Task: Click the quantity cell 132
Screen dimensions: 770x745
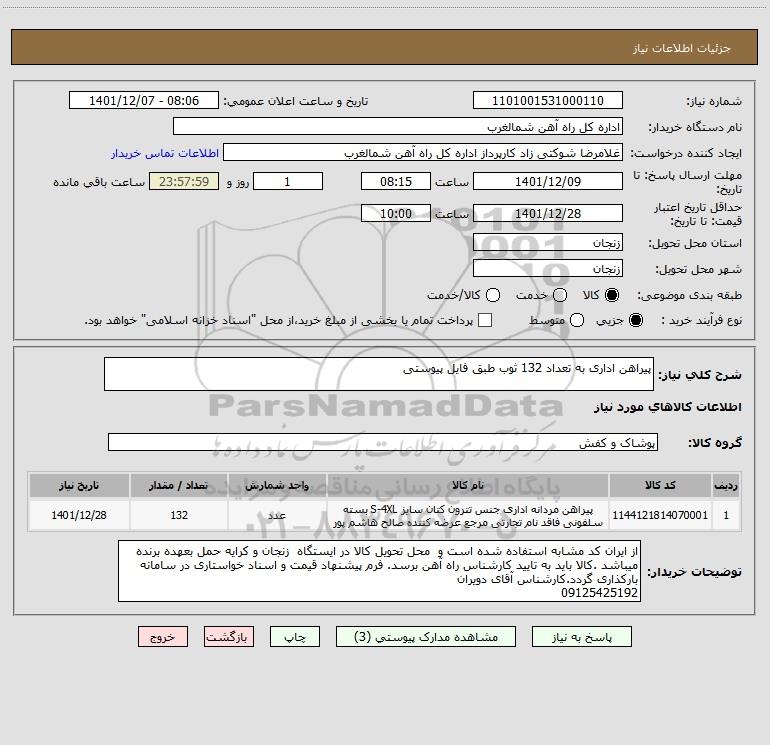Action: click(x=179, y=515)
